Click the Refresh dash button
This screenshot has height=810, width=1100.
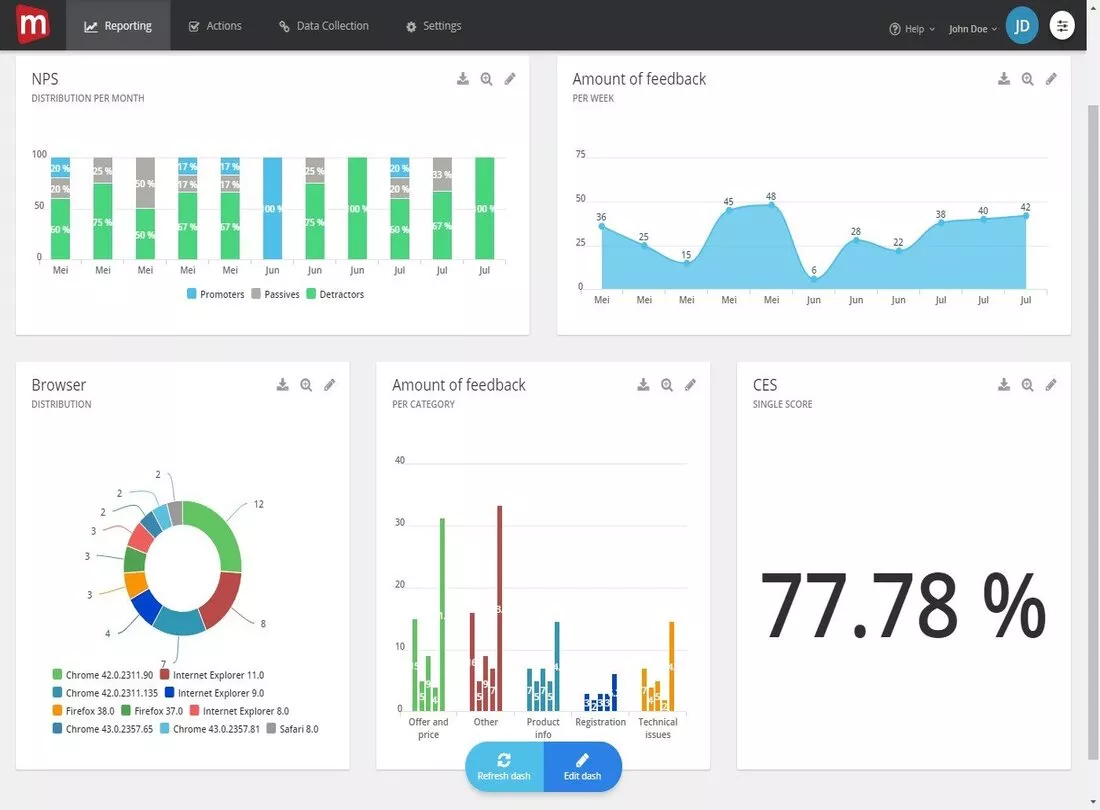point(504,767)
